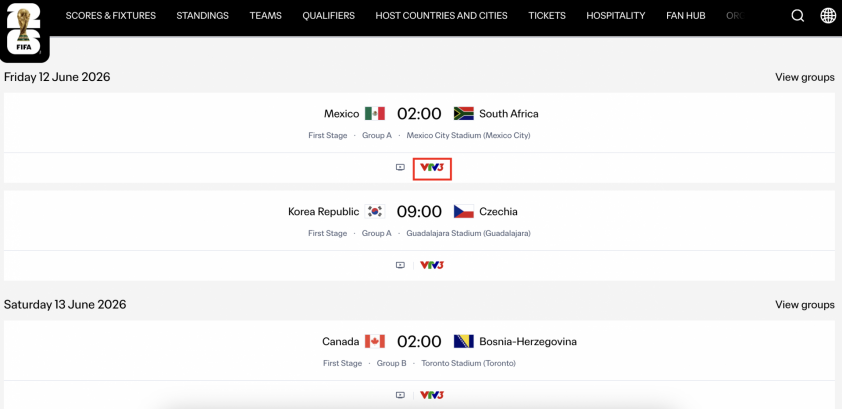Open the Tickets menu item
842x409 pixels.
(546, 16)
